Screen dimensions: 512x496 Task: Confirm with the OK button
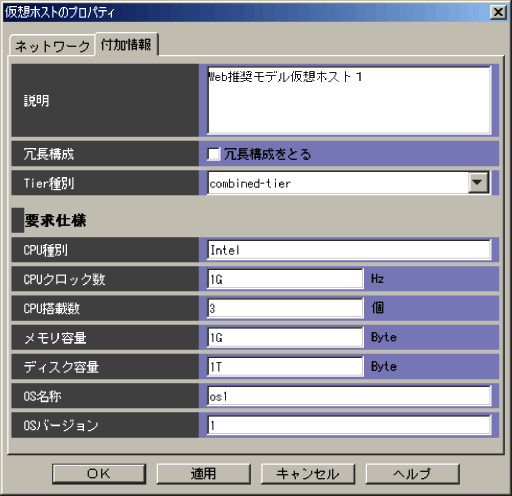[x=99, y=474]
